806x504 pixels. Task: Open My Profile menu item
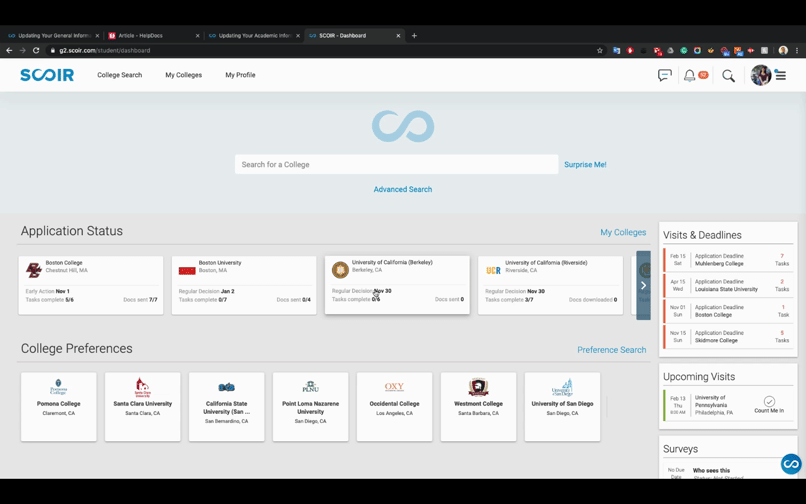click(240, 75)
